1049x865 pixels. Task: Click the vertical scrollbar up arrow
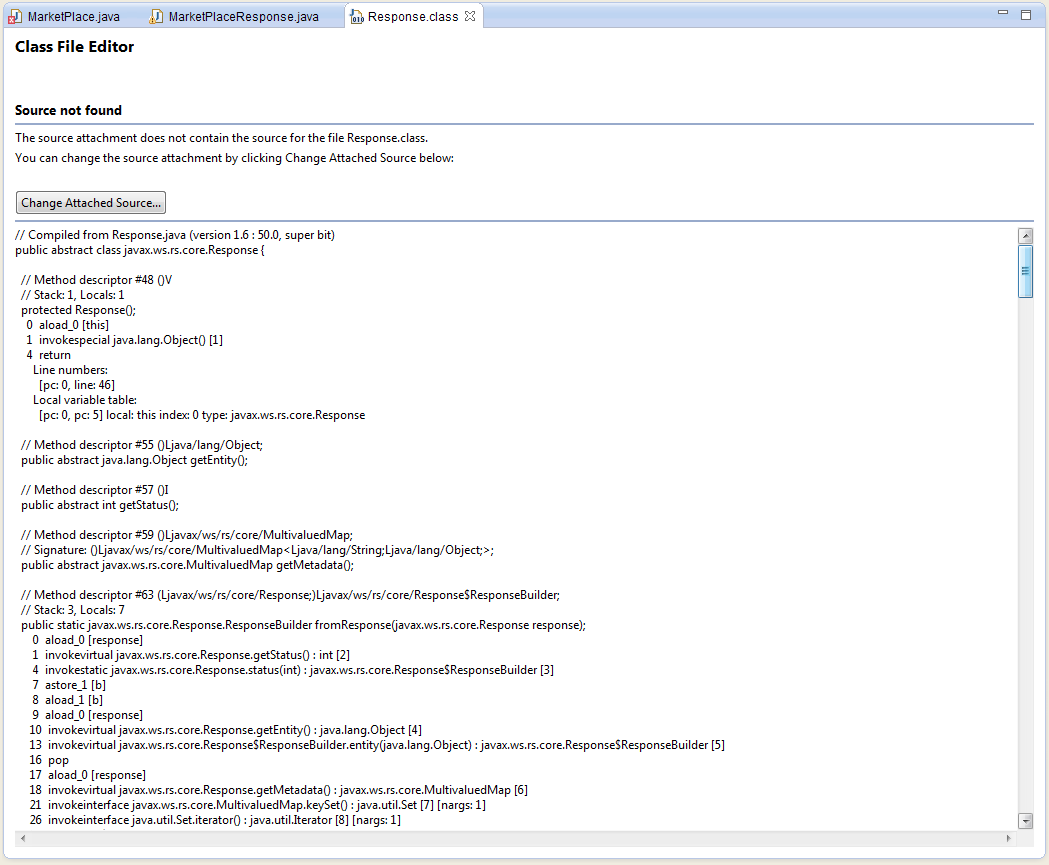(x=1025, y=235)
